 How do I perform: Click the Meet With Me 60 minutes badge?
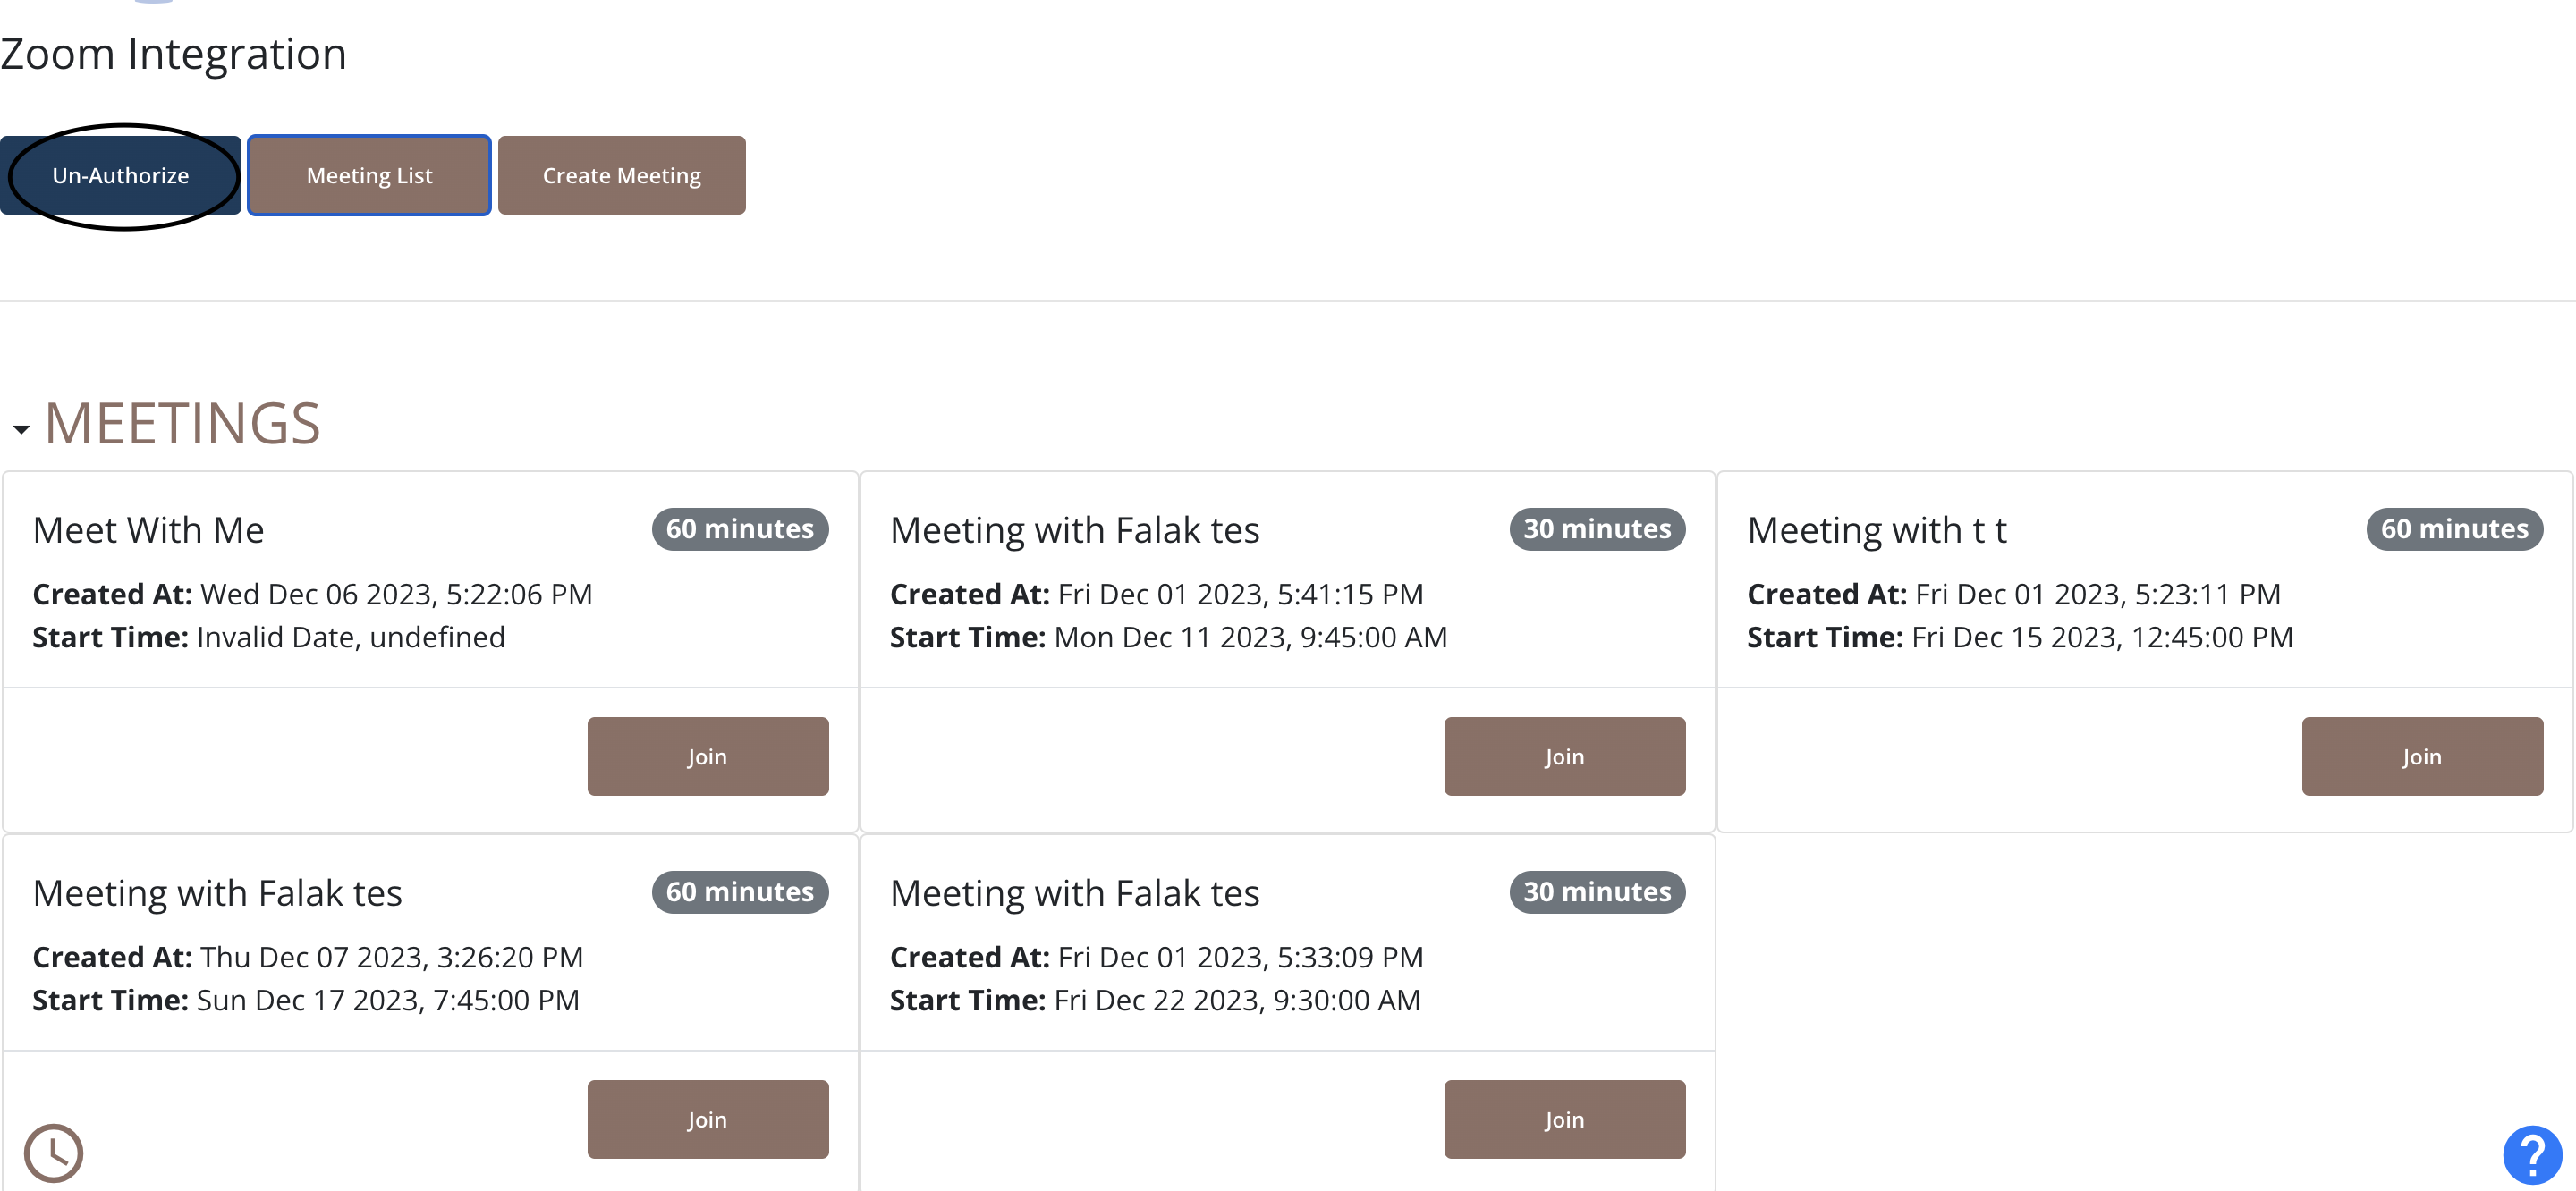tap(739, 529)
